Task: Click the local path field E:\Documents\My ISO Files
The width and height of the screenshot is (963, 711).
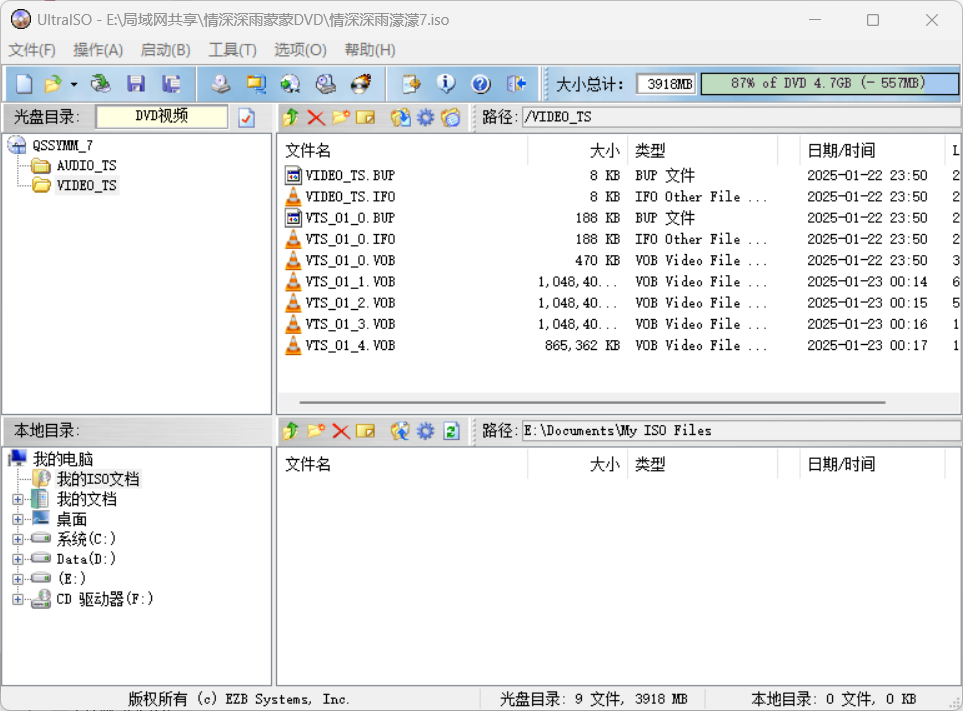Action: tap(741, 430)
